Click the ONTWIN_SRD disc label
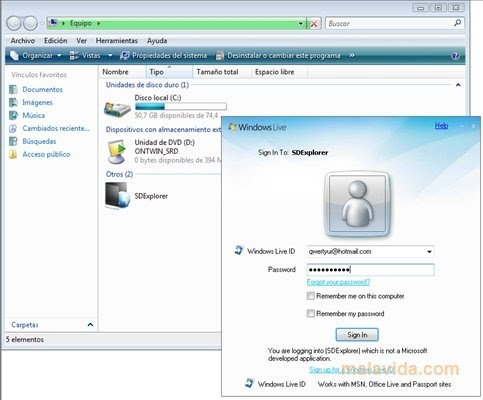Screen dimensions: 483x400 pos(156,151)
